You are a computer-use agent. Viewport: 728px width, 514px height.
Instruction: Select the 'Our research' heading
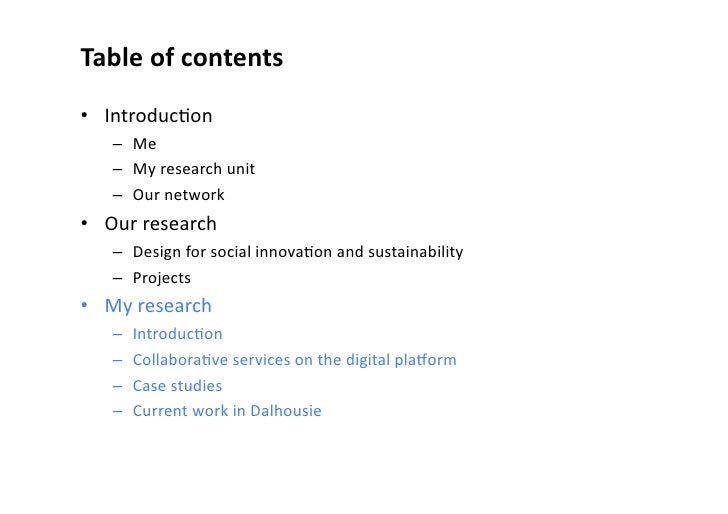(x=161, y=224)
